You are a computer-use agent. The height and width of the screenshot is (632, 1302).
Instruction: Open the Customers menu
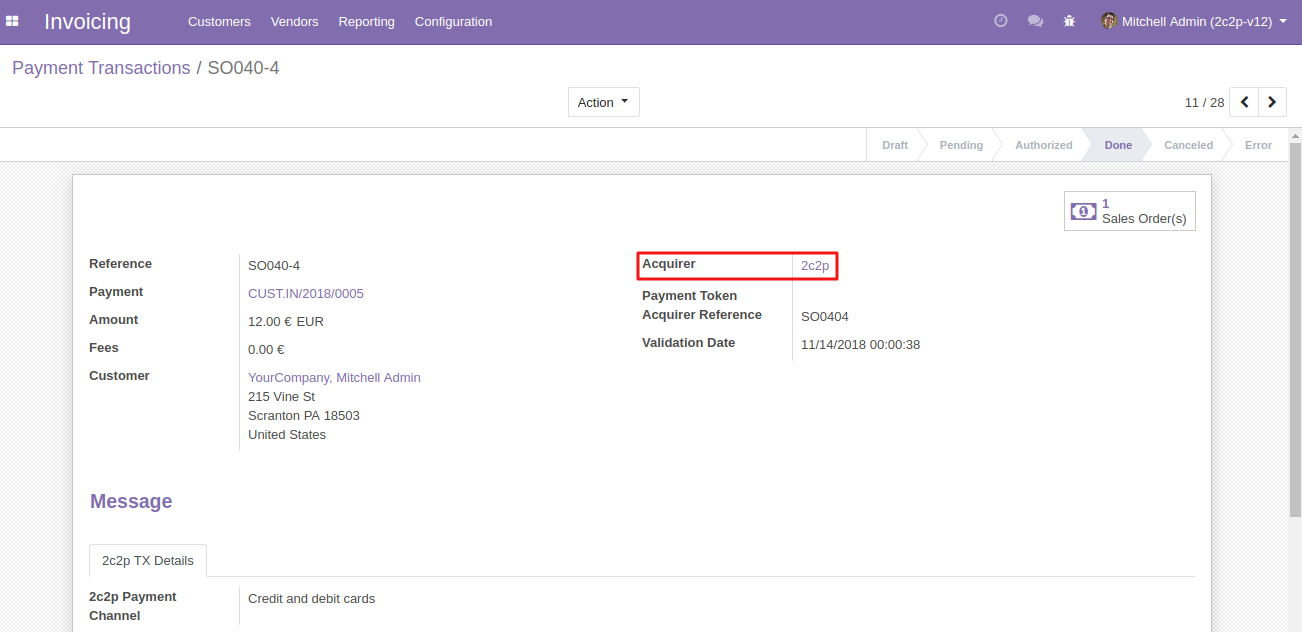219,21
